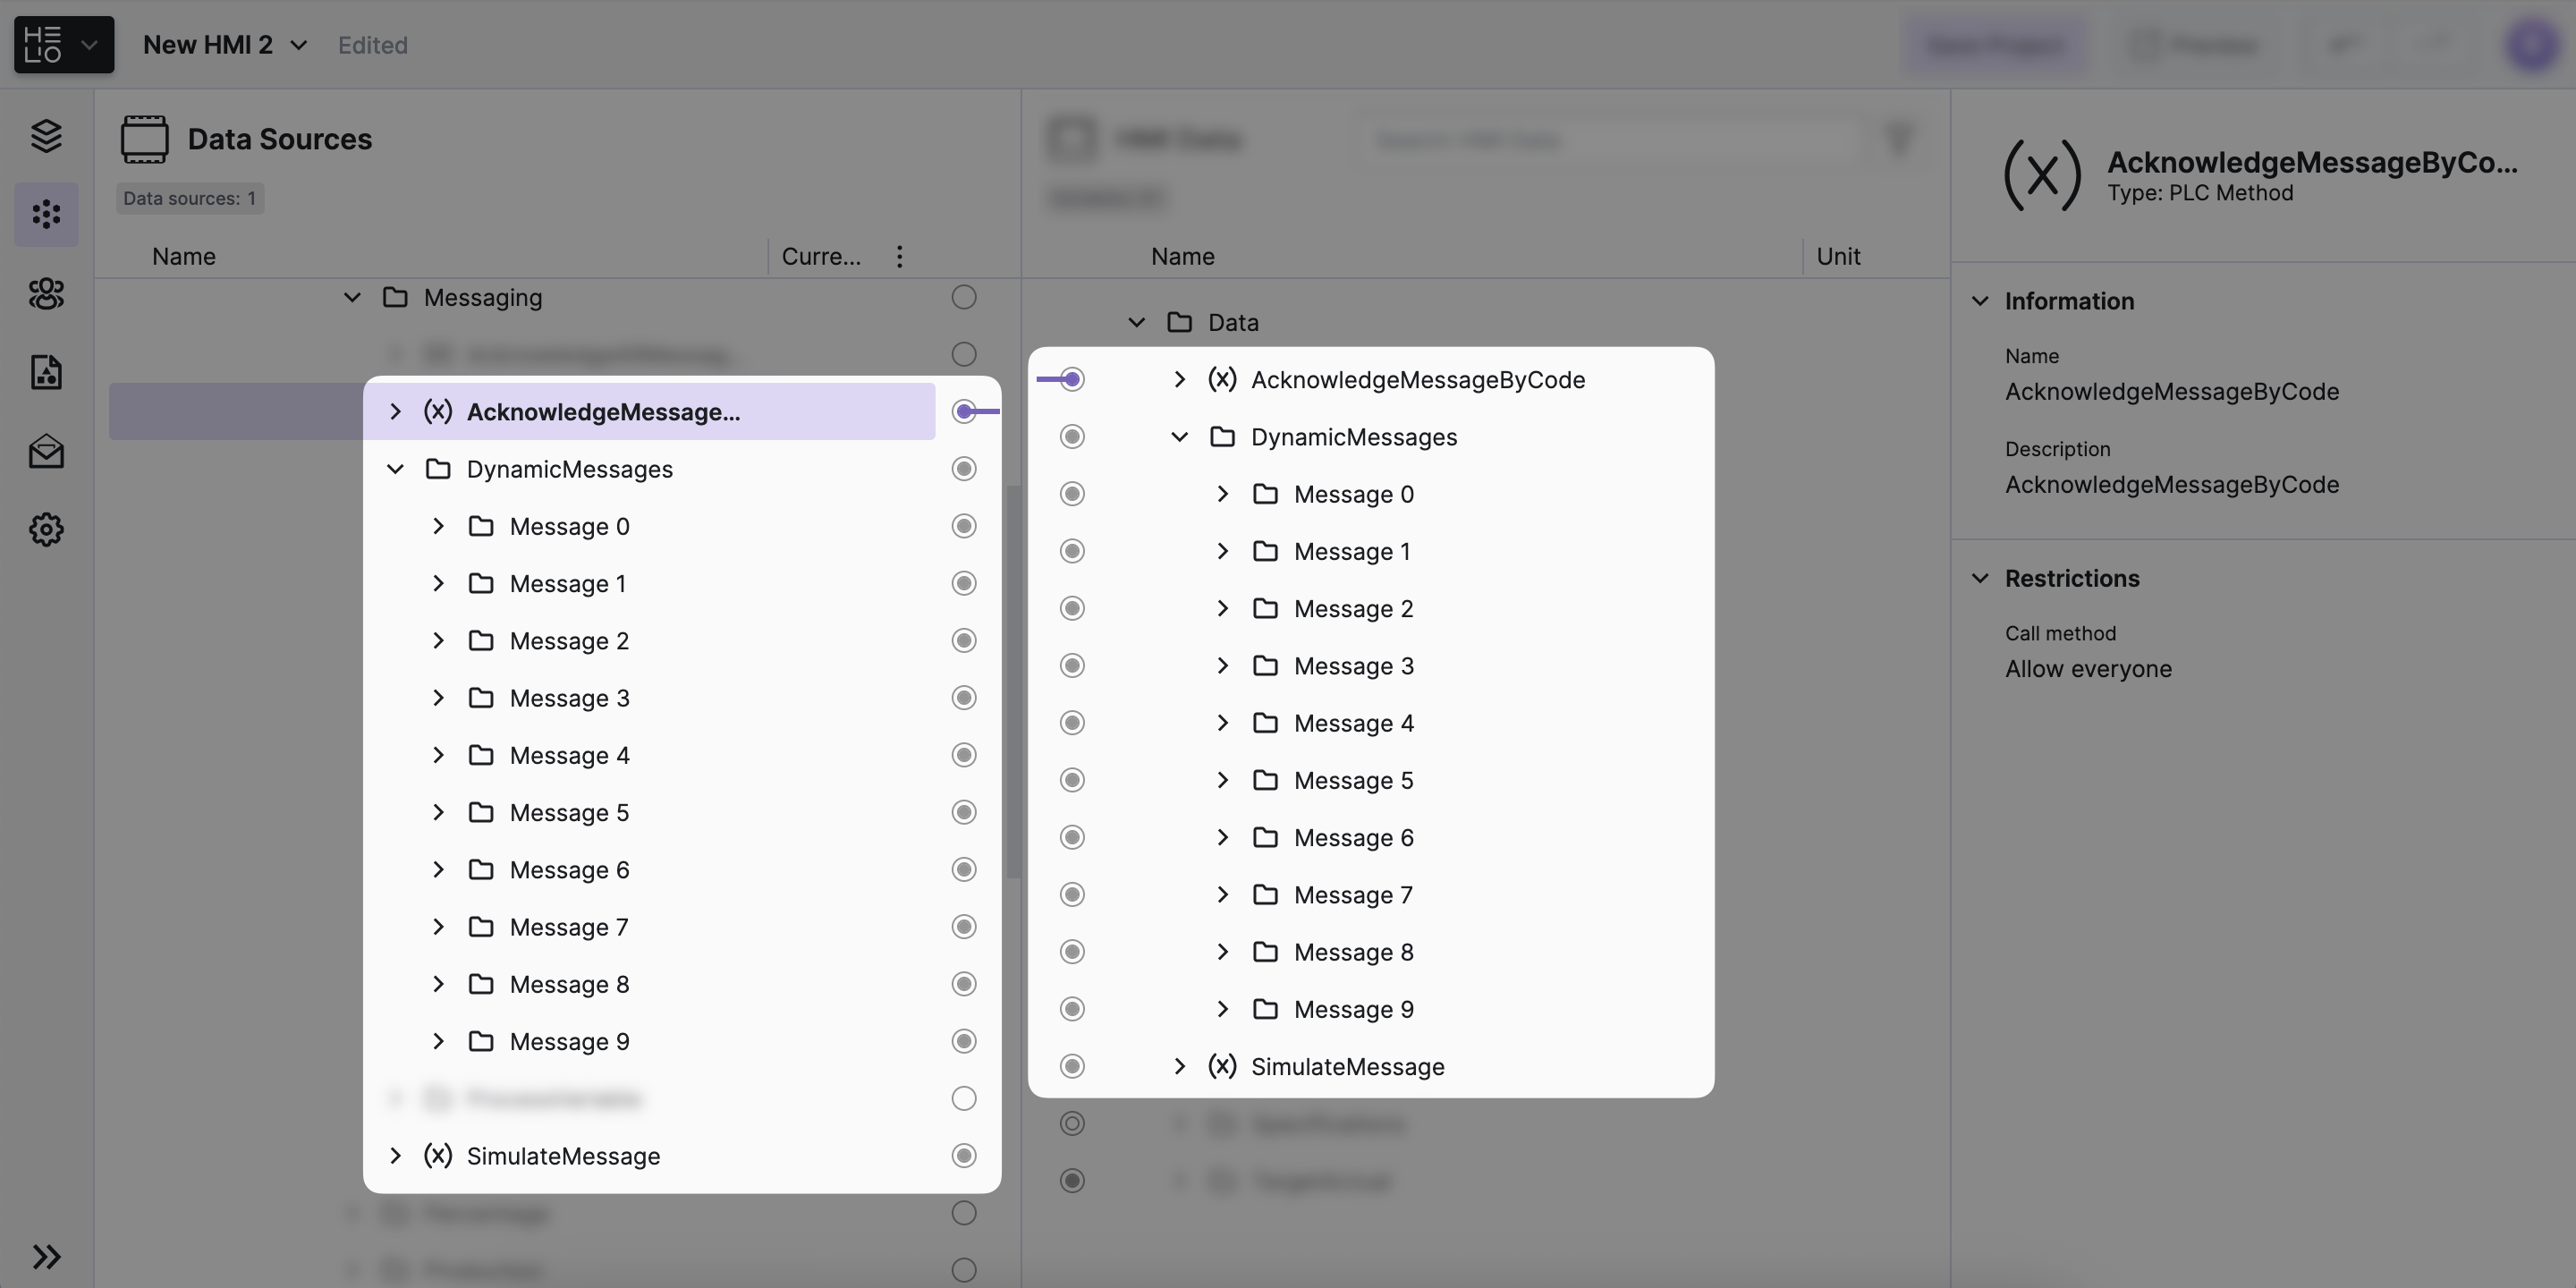Expand Message 5 in HMI Data tree

(x=1222, y=780)
